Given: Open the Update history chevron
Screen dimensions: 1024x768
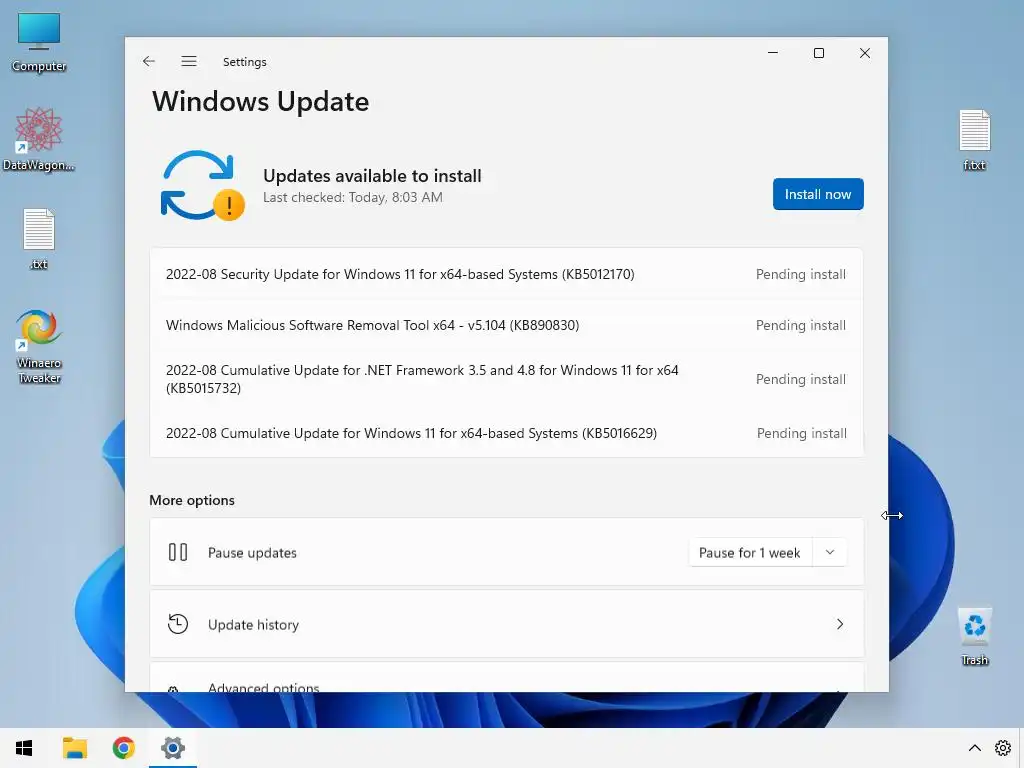Looking at the screenshot, I should 840,624.
